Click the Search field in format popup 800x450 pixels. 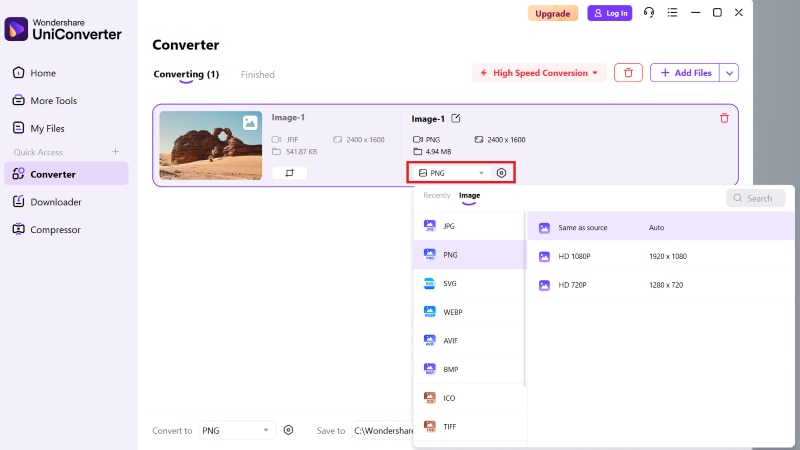coord(755,198)
